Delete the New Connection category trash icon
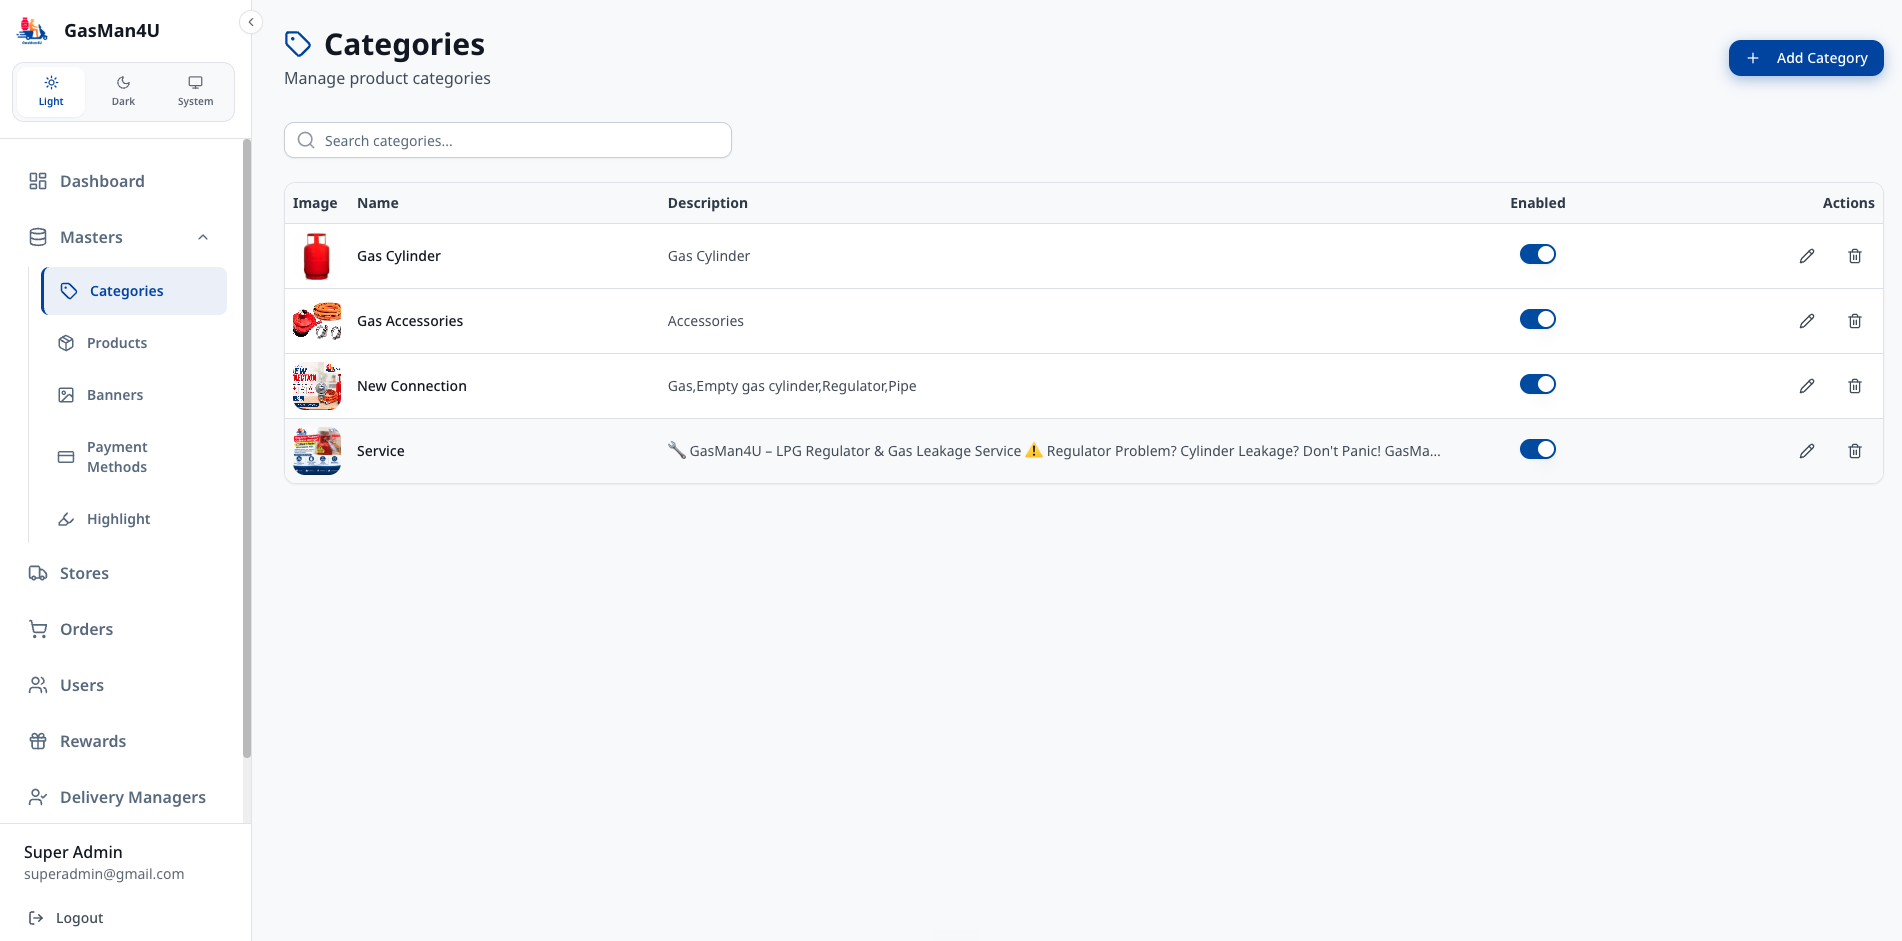This screenshot has height=941, width=1902. coord(1855,386)
